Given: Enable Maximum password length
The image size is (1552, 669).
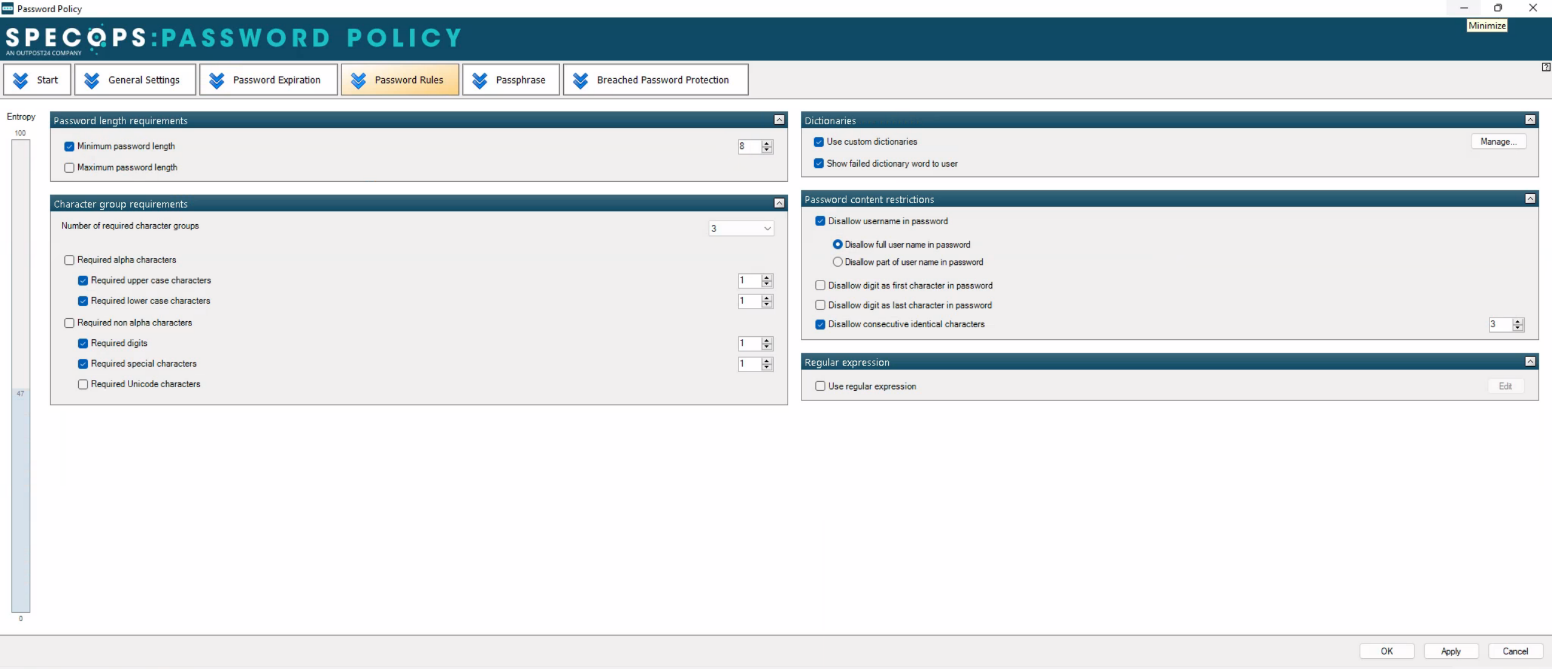Looking at the screenshot, I should (69, 167).
